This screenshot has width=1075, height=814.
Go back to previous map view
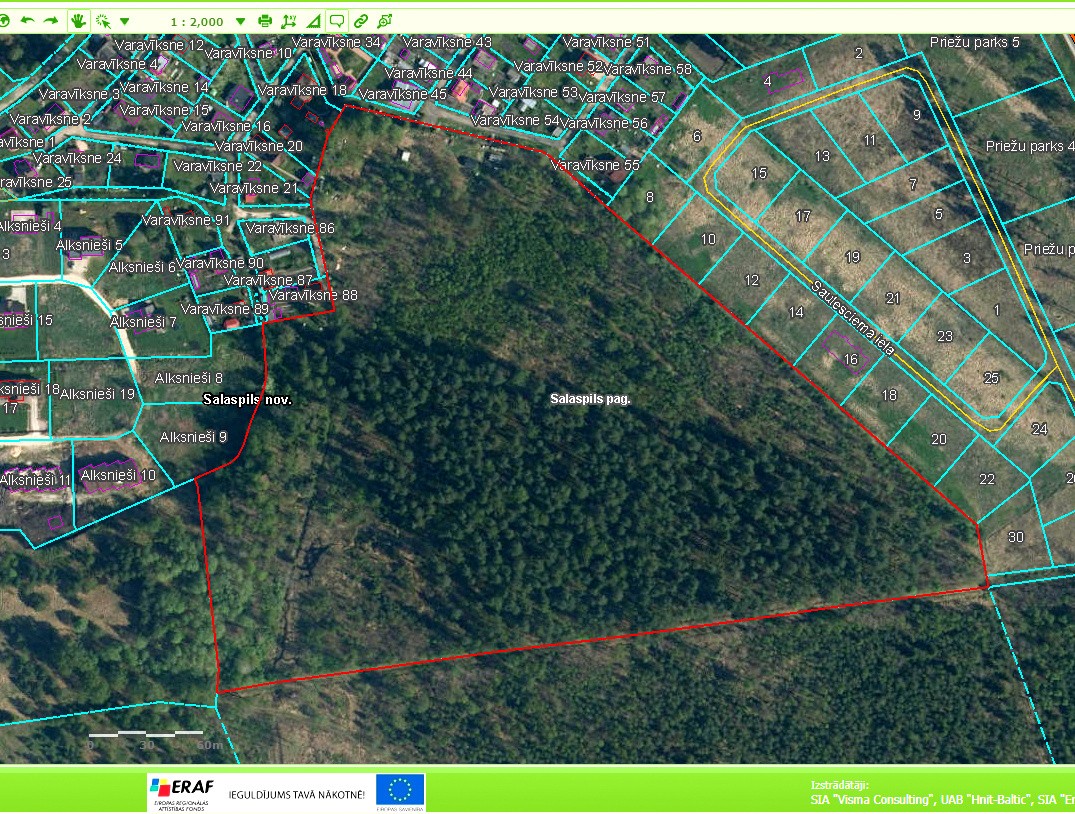pyautogui.click(x=28, y=20)
